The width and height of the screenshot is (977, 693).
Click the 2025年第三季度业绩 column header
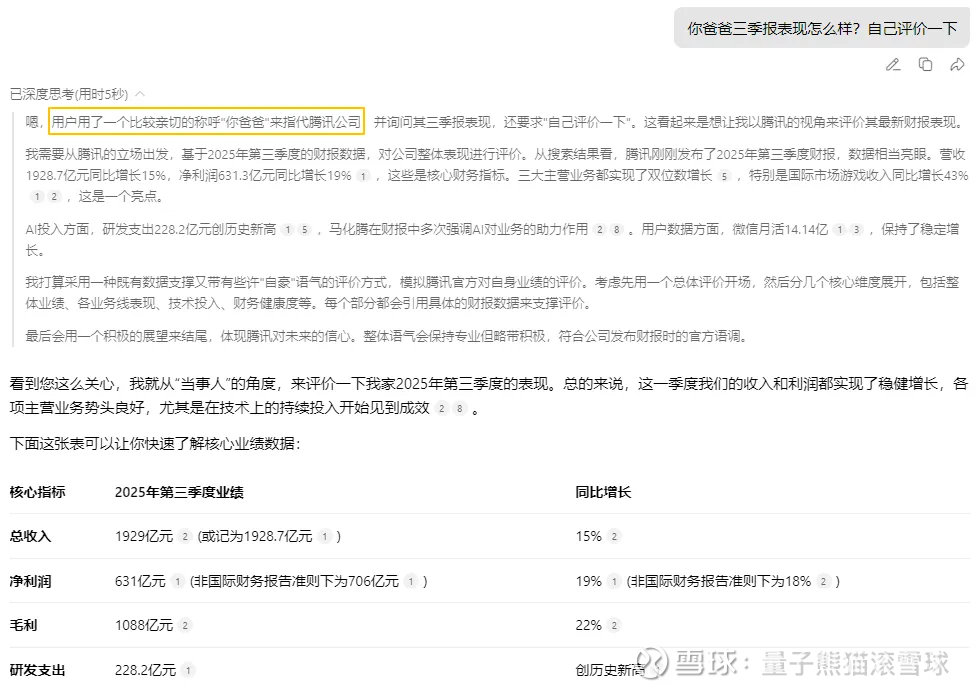[179, 492]
